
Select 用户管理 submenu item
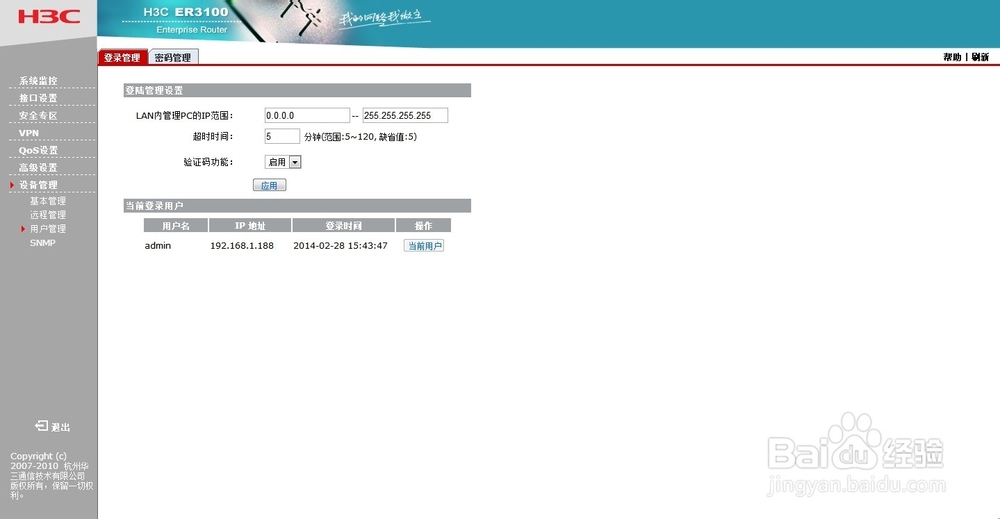tap(48, 229)
